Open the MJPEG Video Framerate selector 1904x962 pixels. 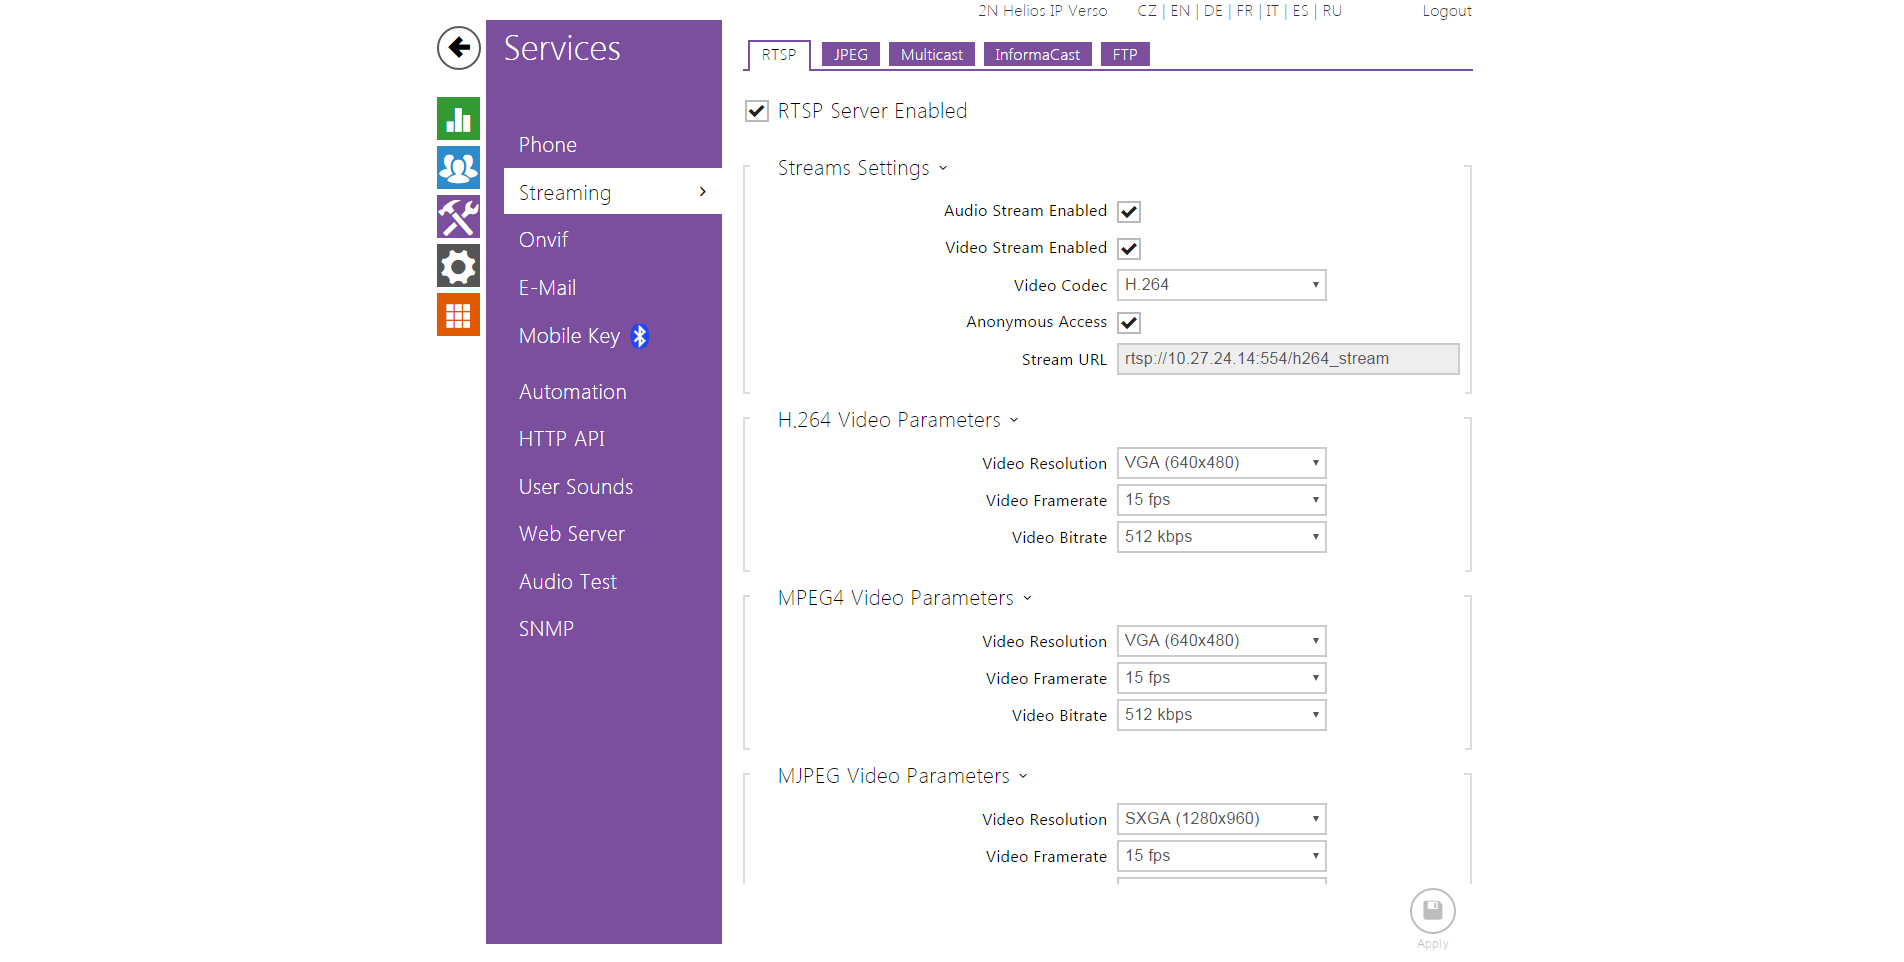pos(1221,855)
